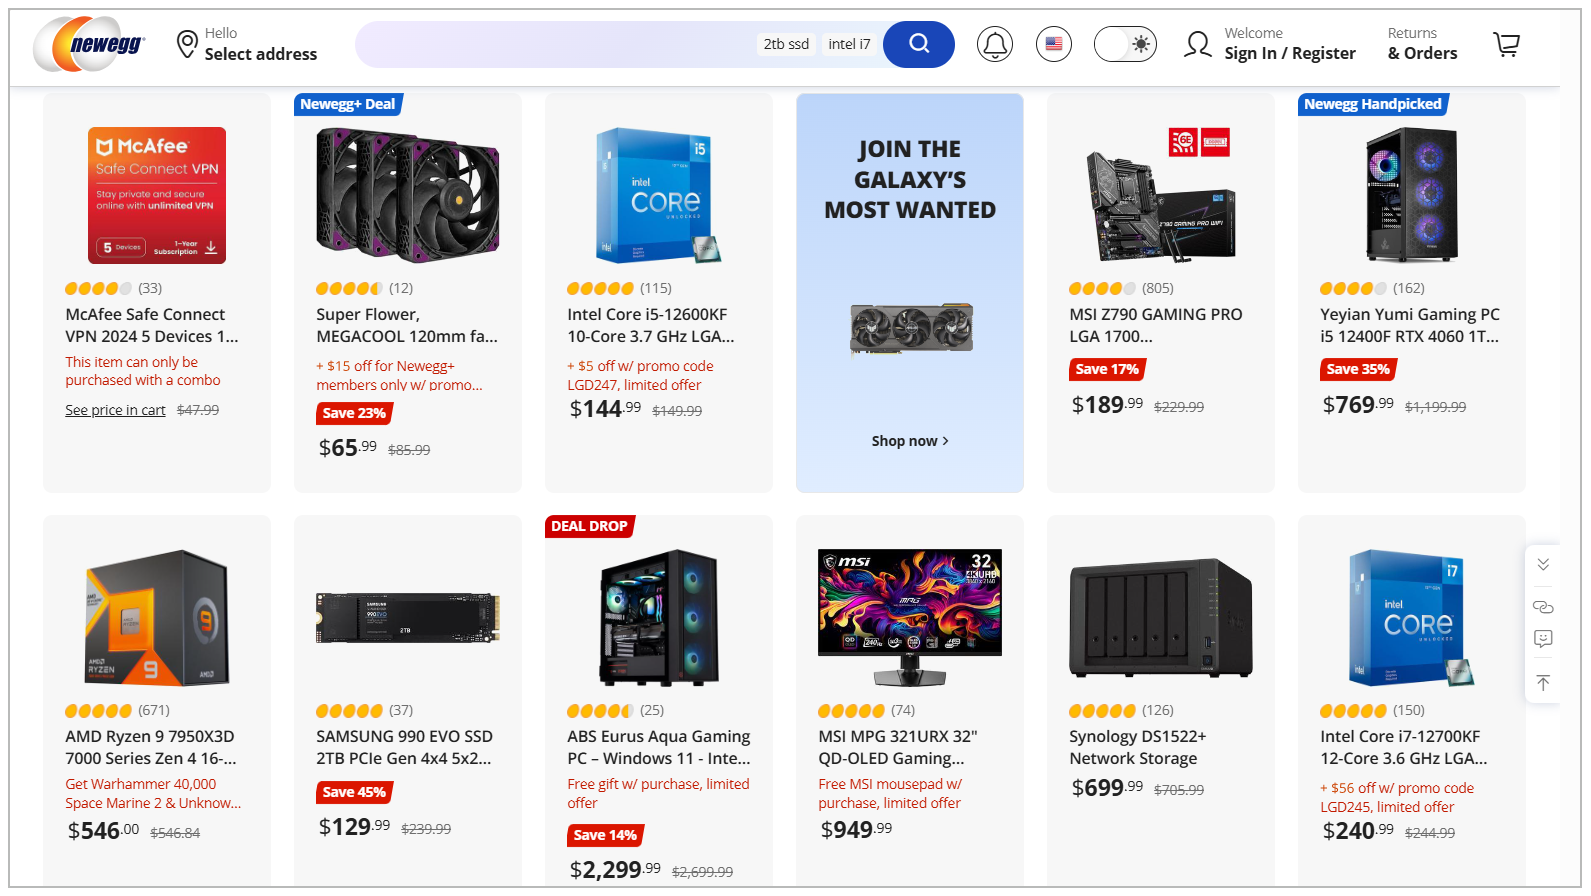Click the See price in cart link

tap(114, 409)
